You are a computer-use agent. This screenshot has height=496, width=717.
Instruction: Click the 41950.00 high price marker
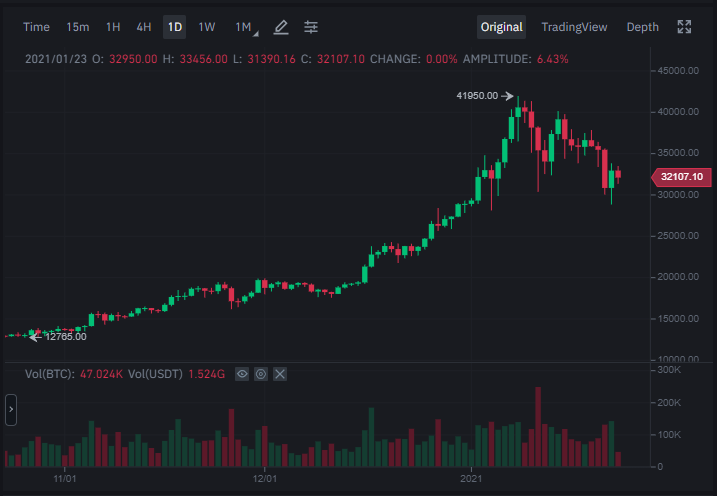pyautogui.click(x=477, y=96)
